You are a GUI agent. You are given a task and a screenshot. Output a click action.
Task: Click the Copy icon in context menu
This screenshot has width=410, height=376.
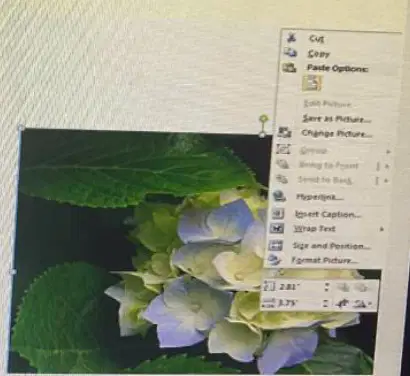point(290,53)
